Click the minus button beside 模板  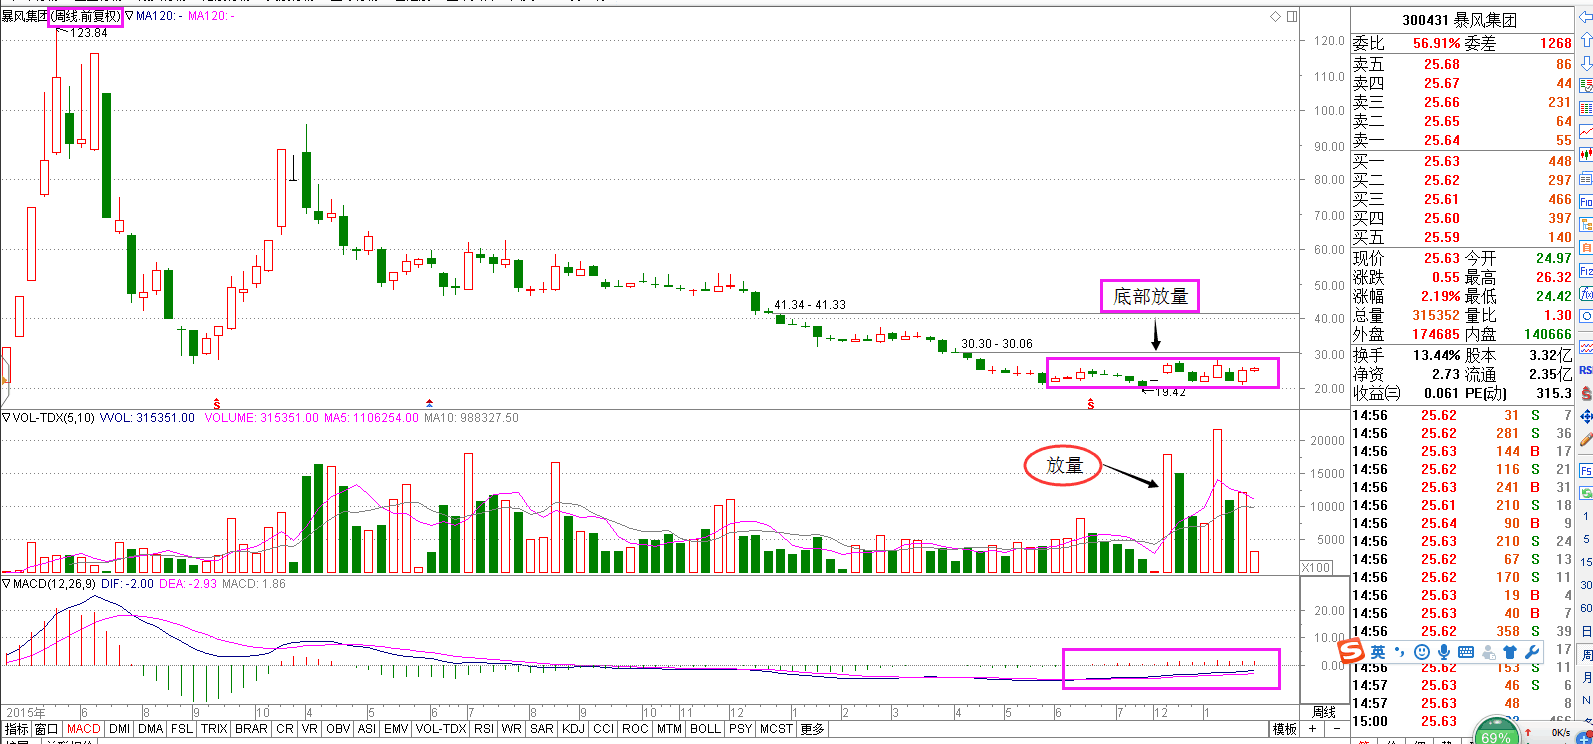[x=1337, y=729]
